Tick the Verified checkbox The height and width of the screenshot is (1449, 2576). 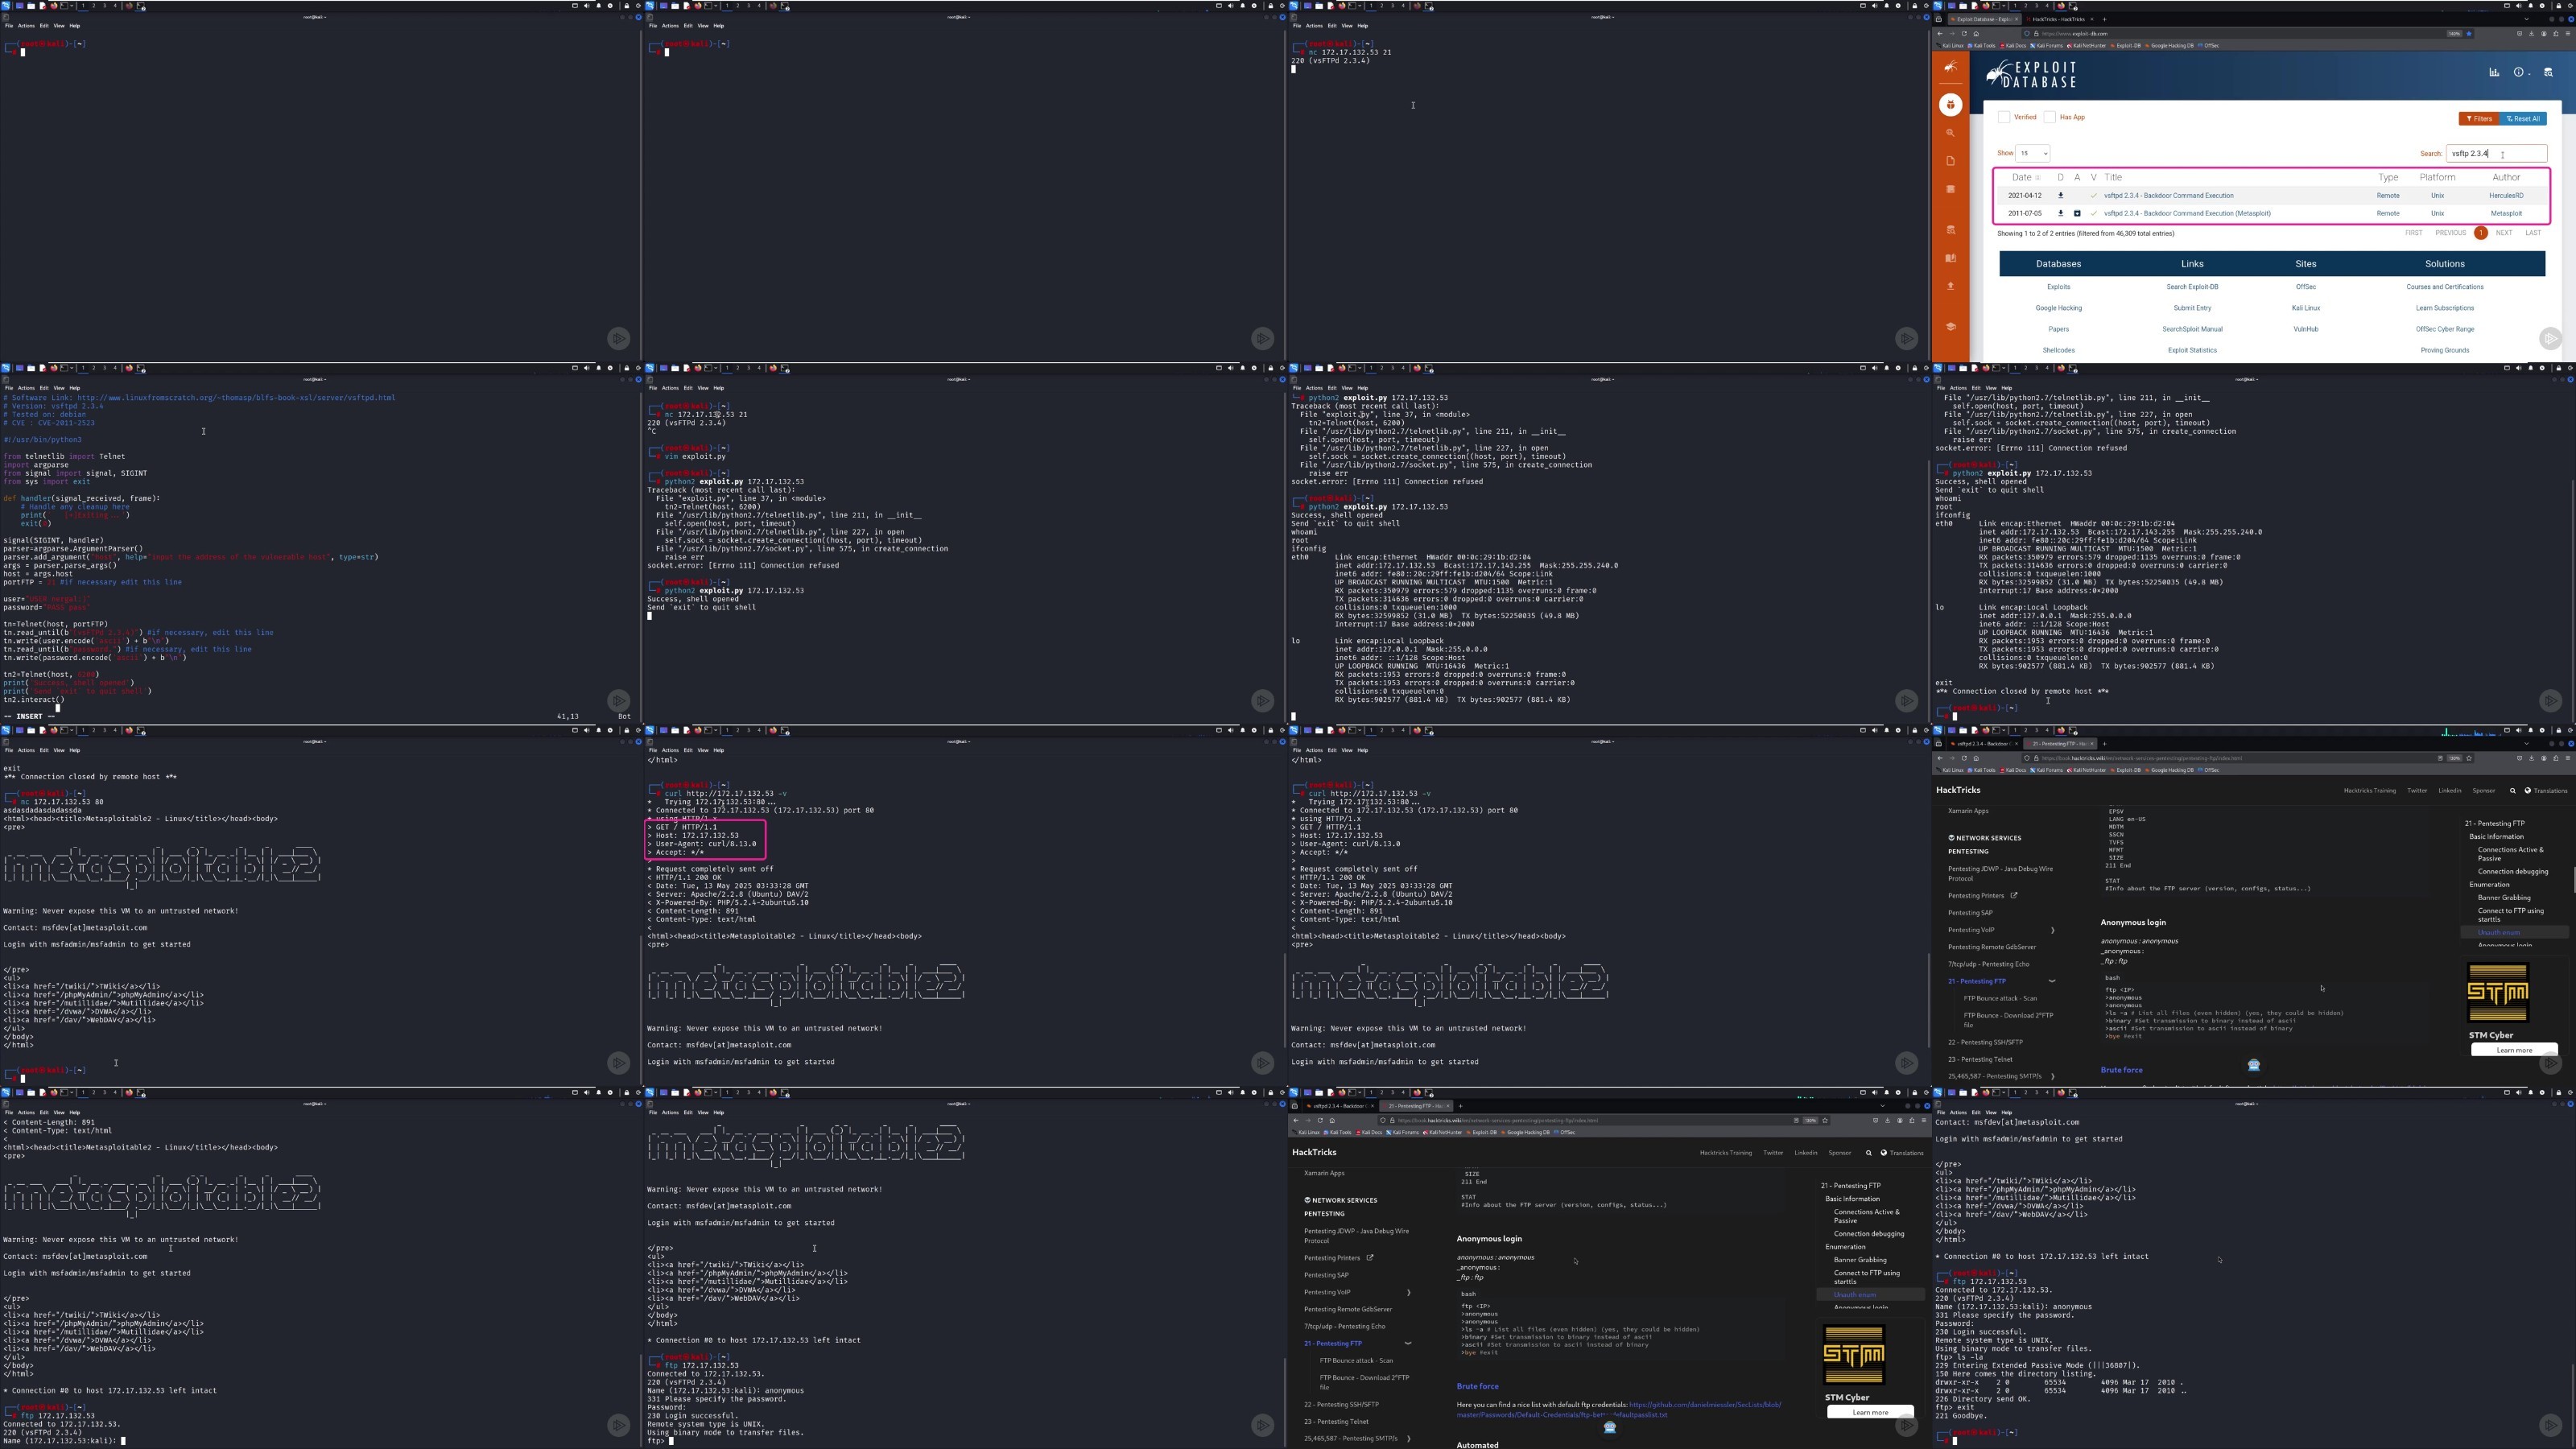2003,117
